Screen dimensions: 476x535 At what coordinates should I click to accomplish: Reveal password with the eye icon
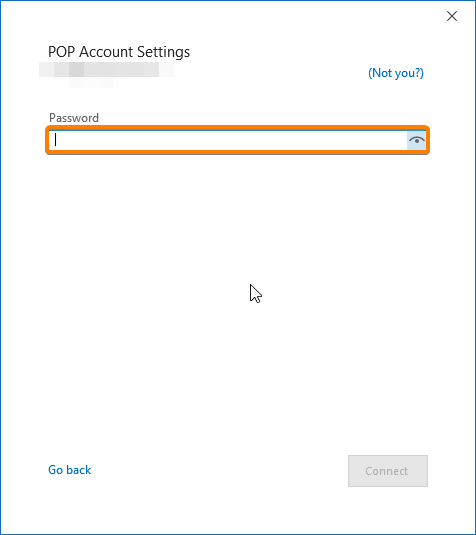tap(416, 140)
